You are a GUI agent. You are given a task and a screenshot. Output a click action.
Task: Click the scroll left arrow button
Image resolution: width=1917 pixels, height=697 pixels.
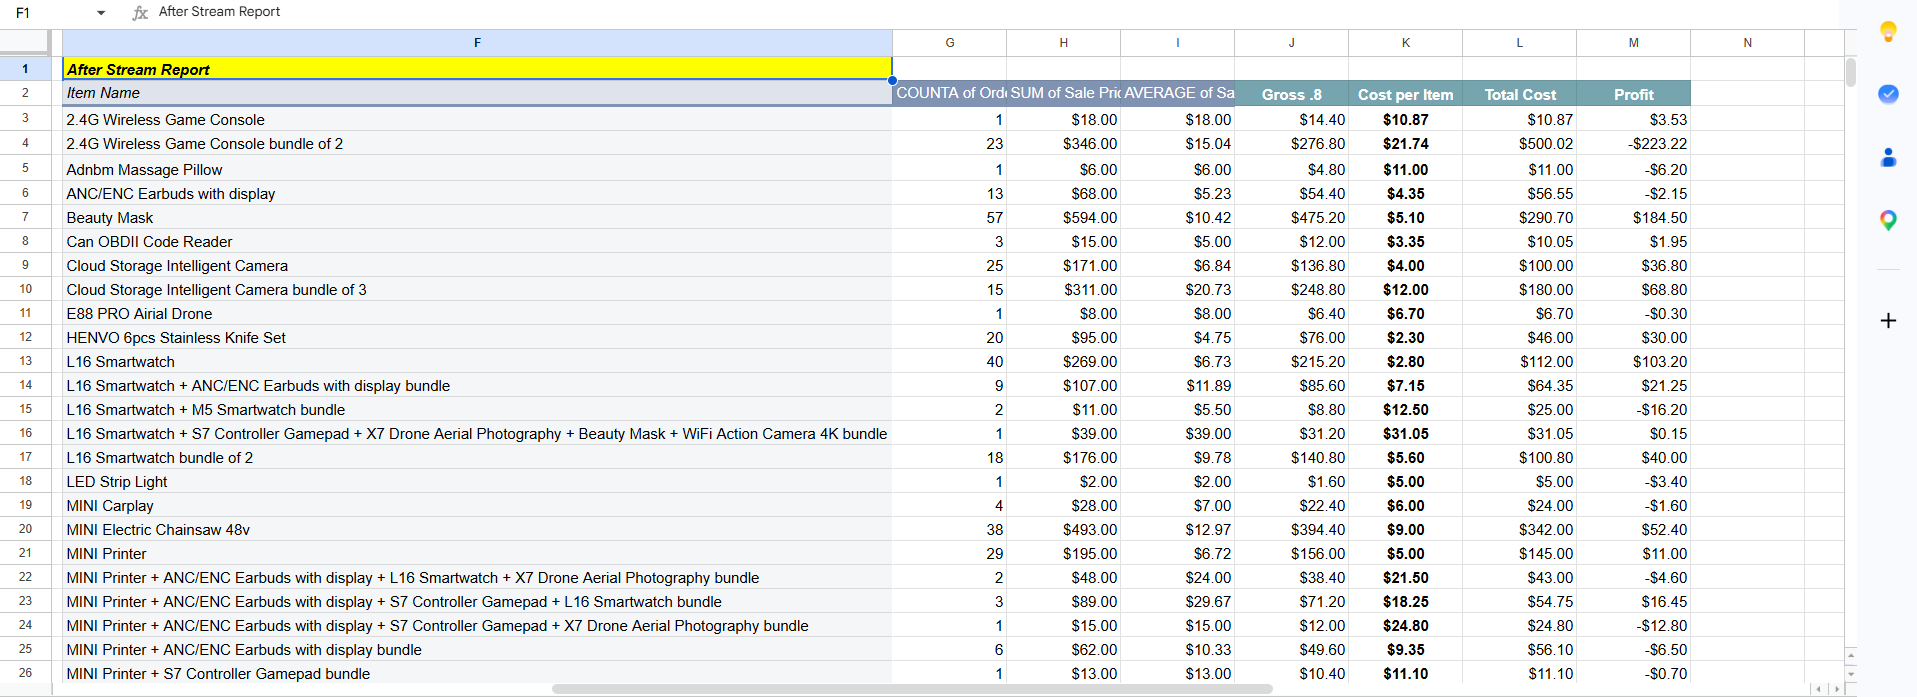1818,689
